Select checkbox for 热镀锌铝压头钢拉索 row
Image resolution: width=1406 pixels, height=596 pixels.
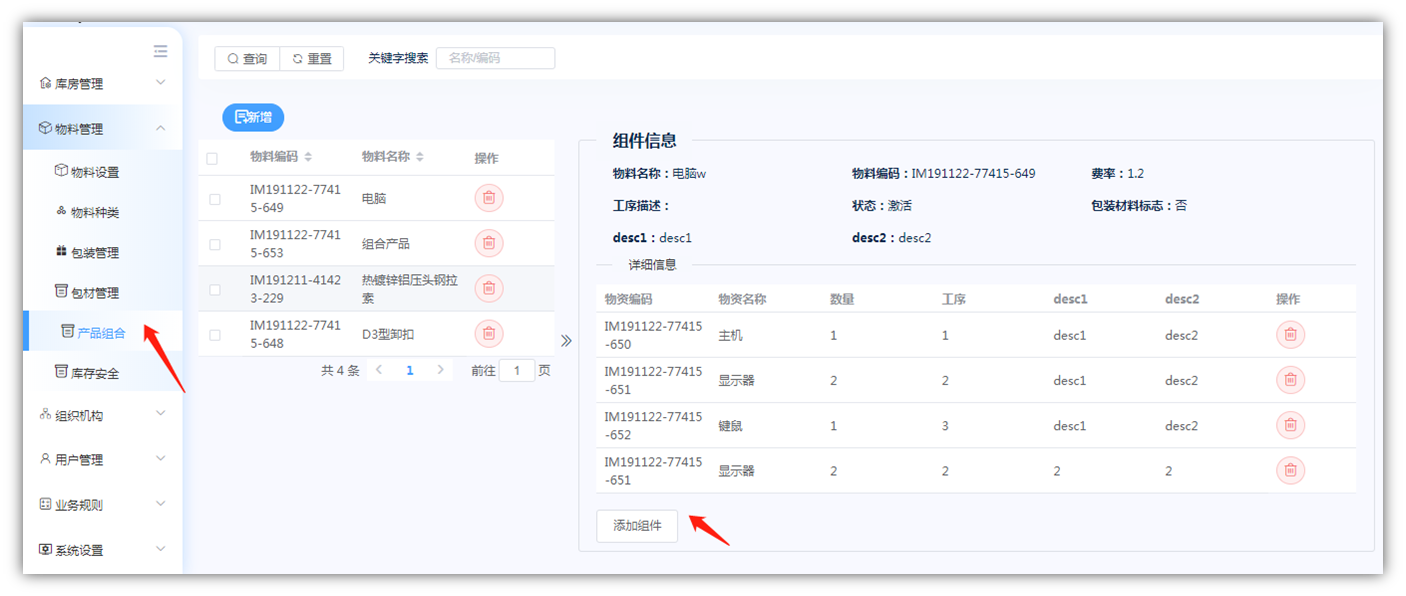coord(215,290)
